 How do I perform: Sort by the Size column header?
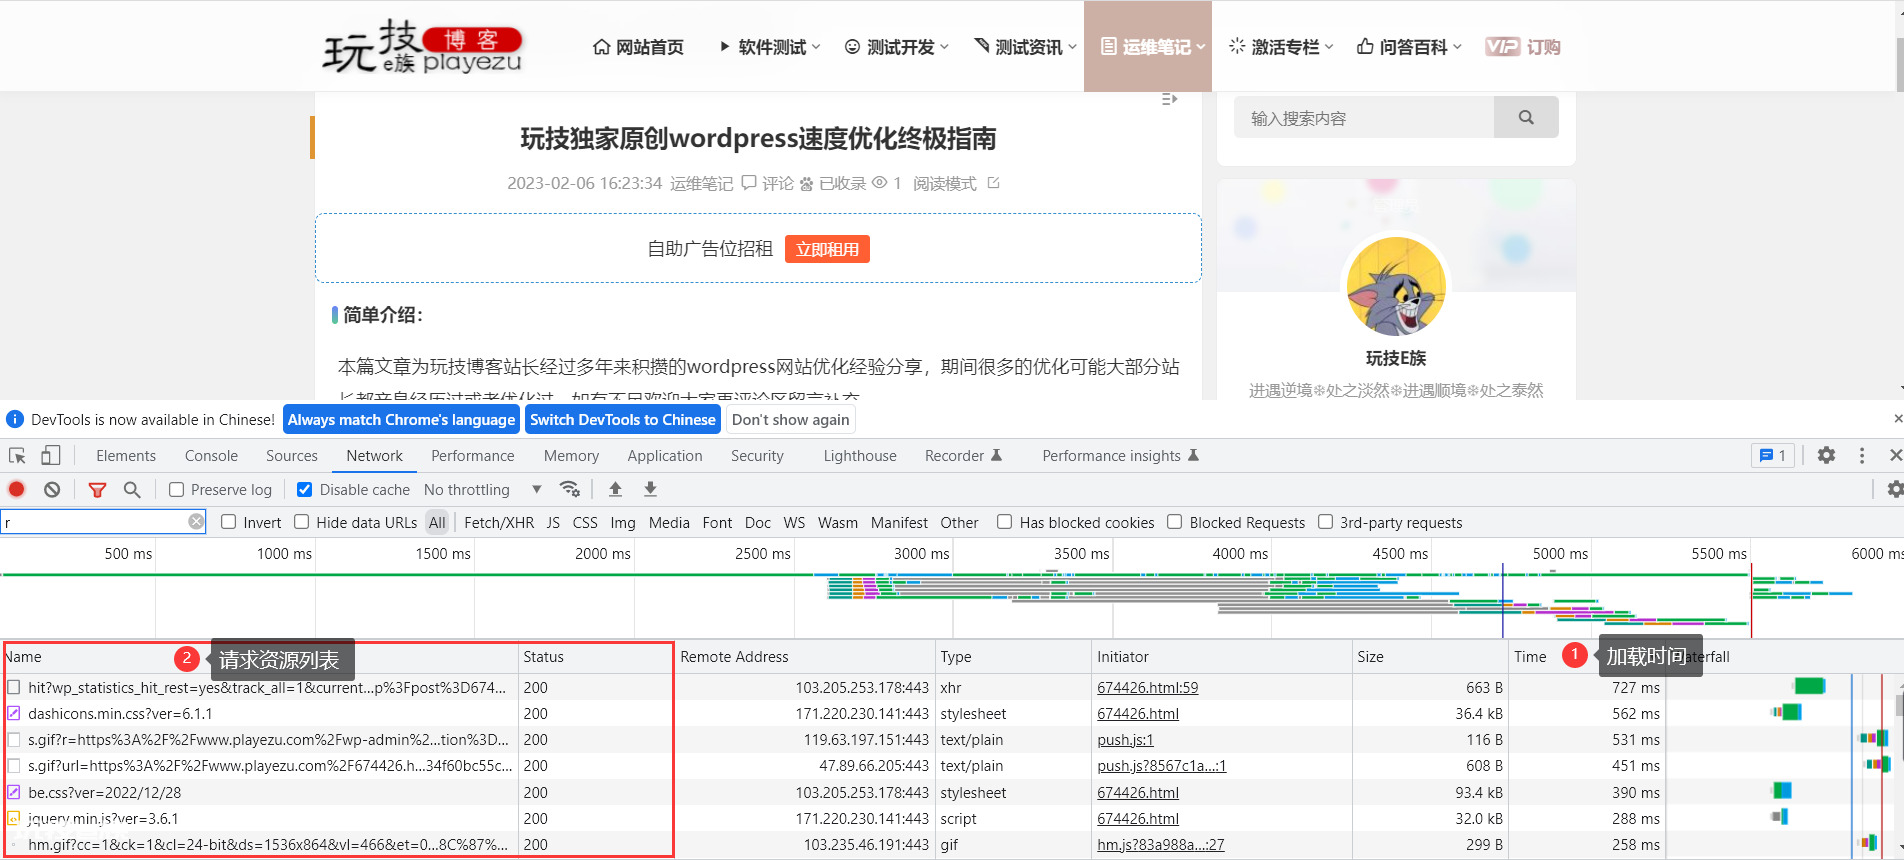coord(1430,657)
